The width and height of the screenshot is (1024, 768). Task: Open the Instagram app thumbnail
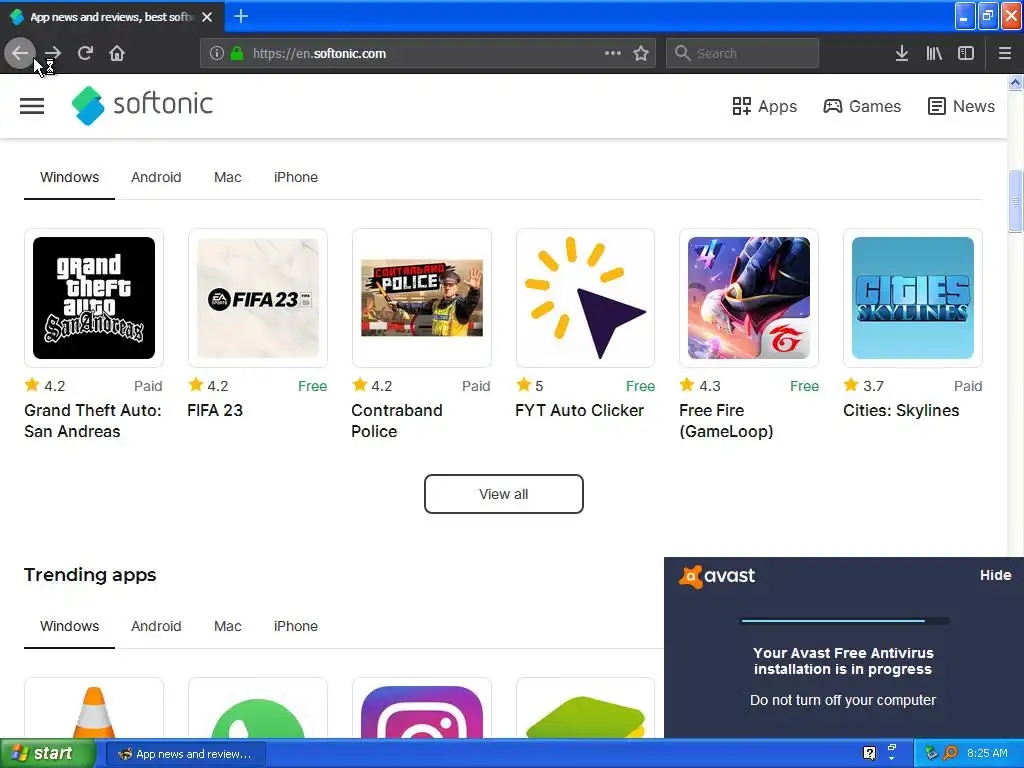422,709
